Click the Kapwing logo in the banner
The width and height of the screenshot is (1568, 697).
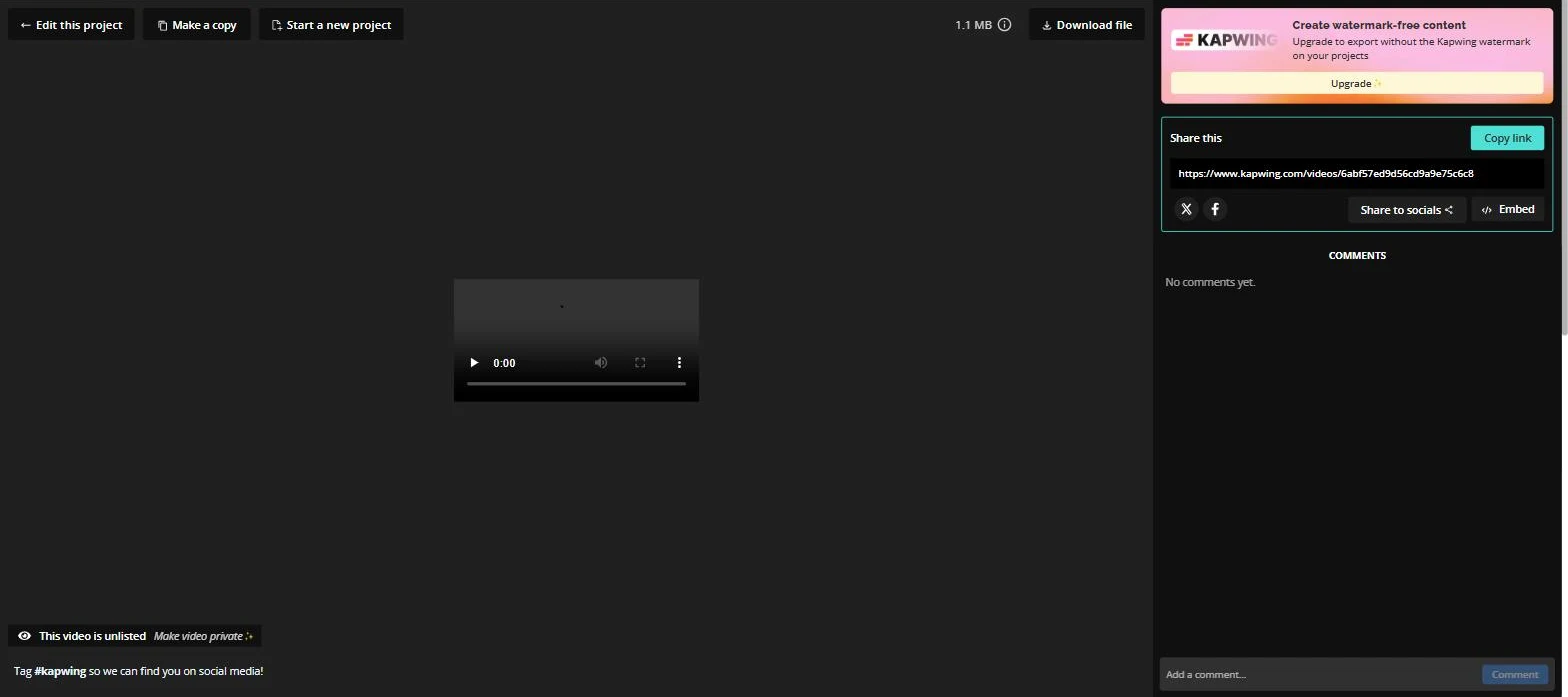[x=1226, y=40]
